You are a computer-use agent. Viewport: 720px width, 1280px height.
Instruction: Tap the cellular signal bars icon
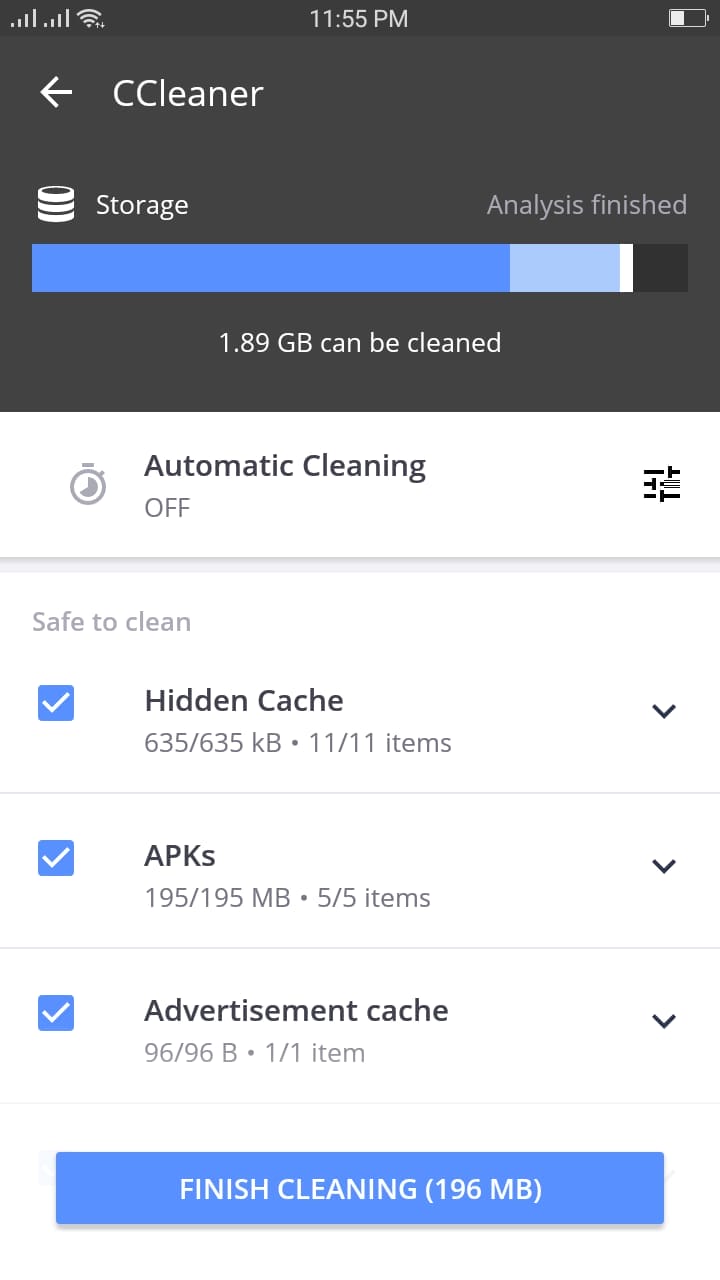tap(38, 18)
